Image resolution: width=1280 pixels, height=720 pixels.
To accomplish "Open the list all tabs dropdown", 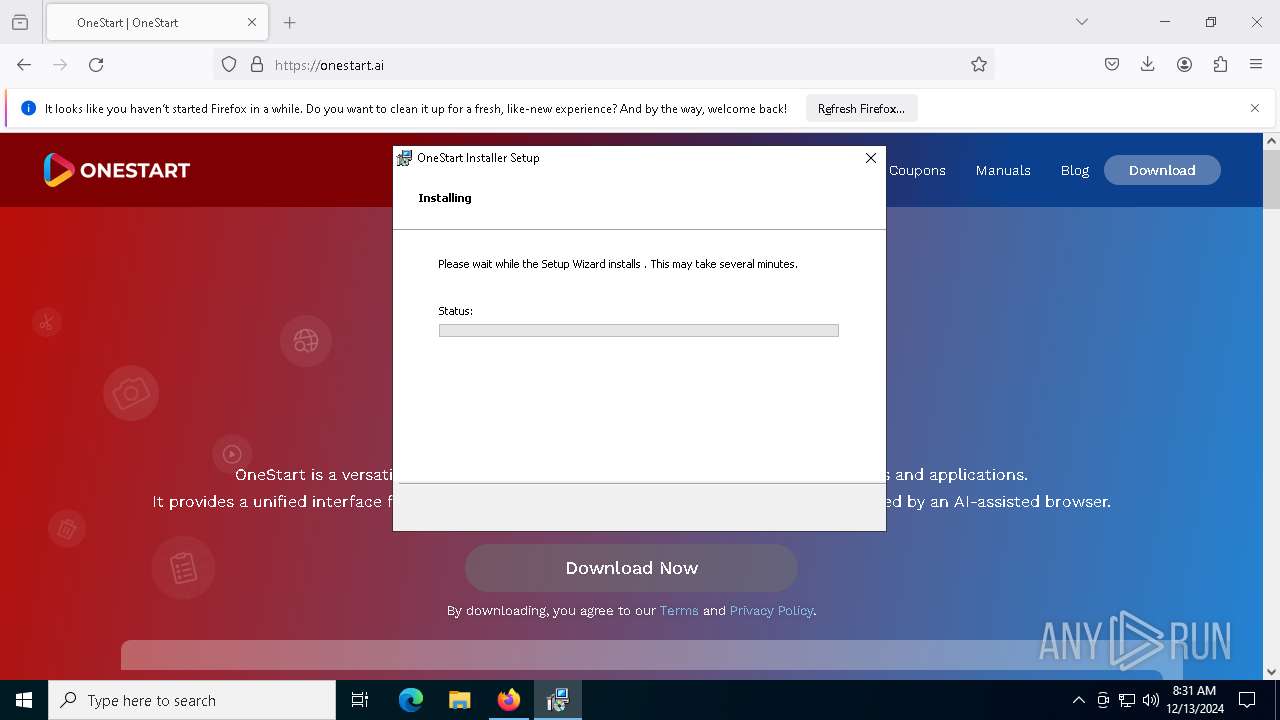I will (1082, 22).
